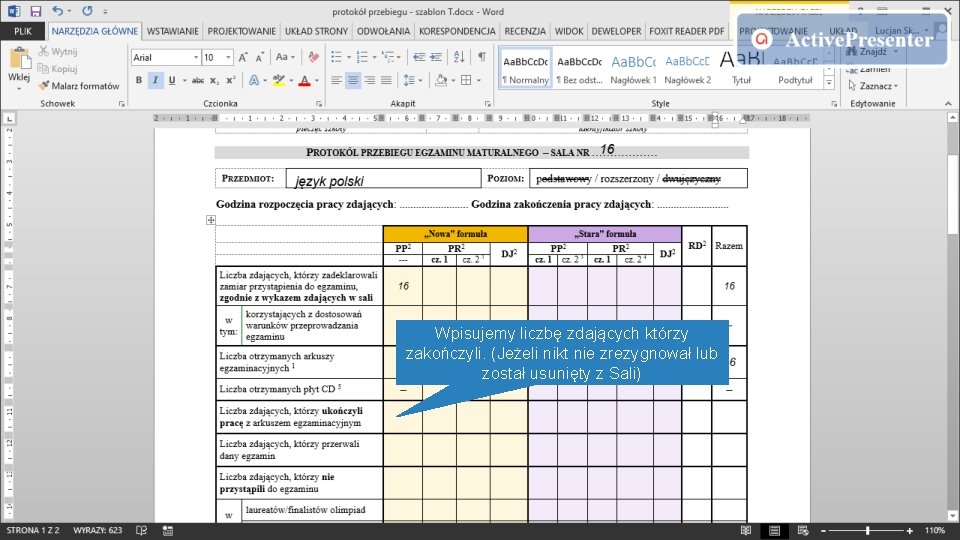This screenshot has width=960, height=540.
Task: Cut the selection with Wytnij
Action: (x=58, y=51)
